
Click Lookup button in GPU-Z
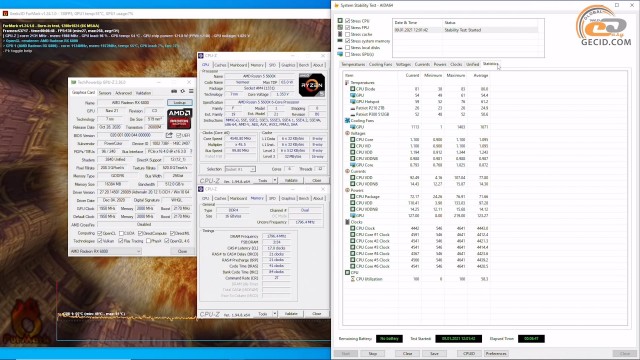click(180, 102)
